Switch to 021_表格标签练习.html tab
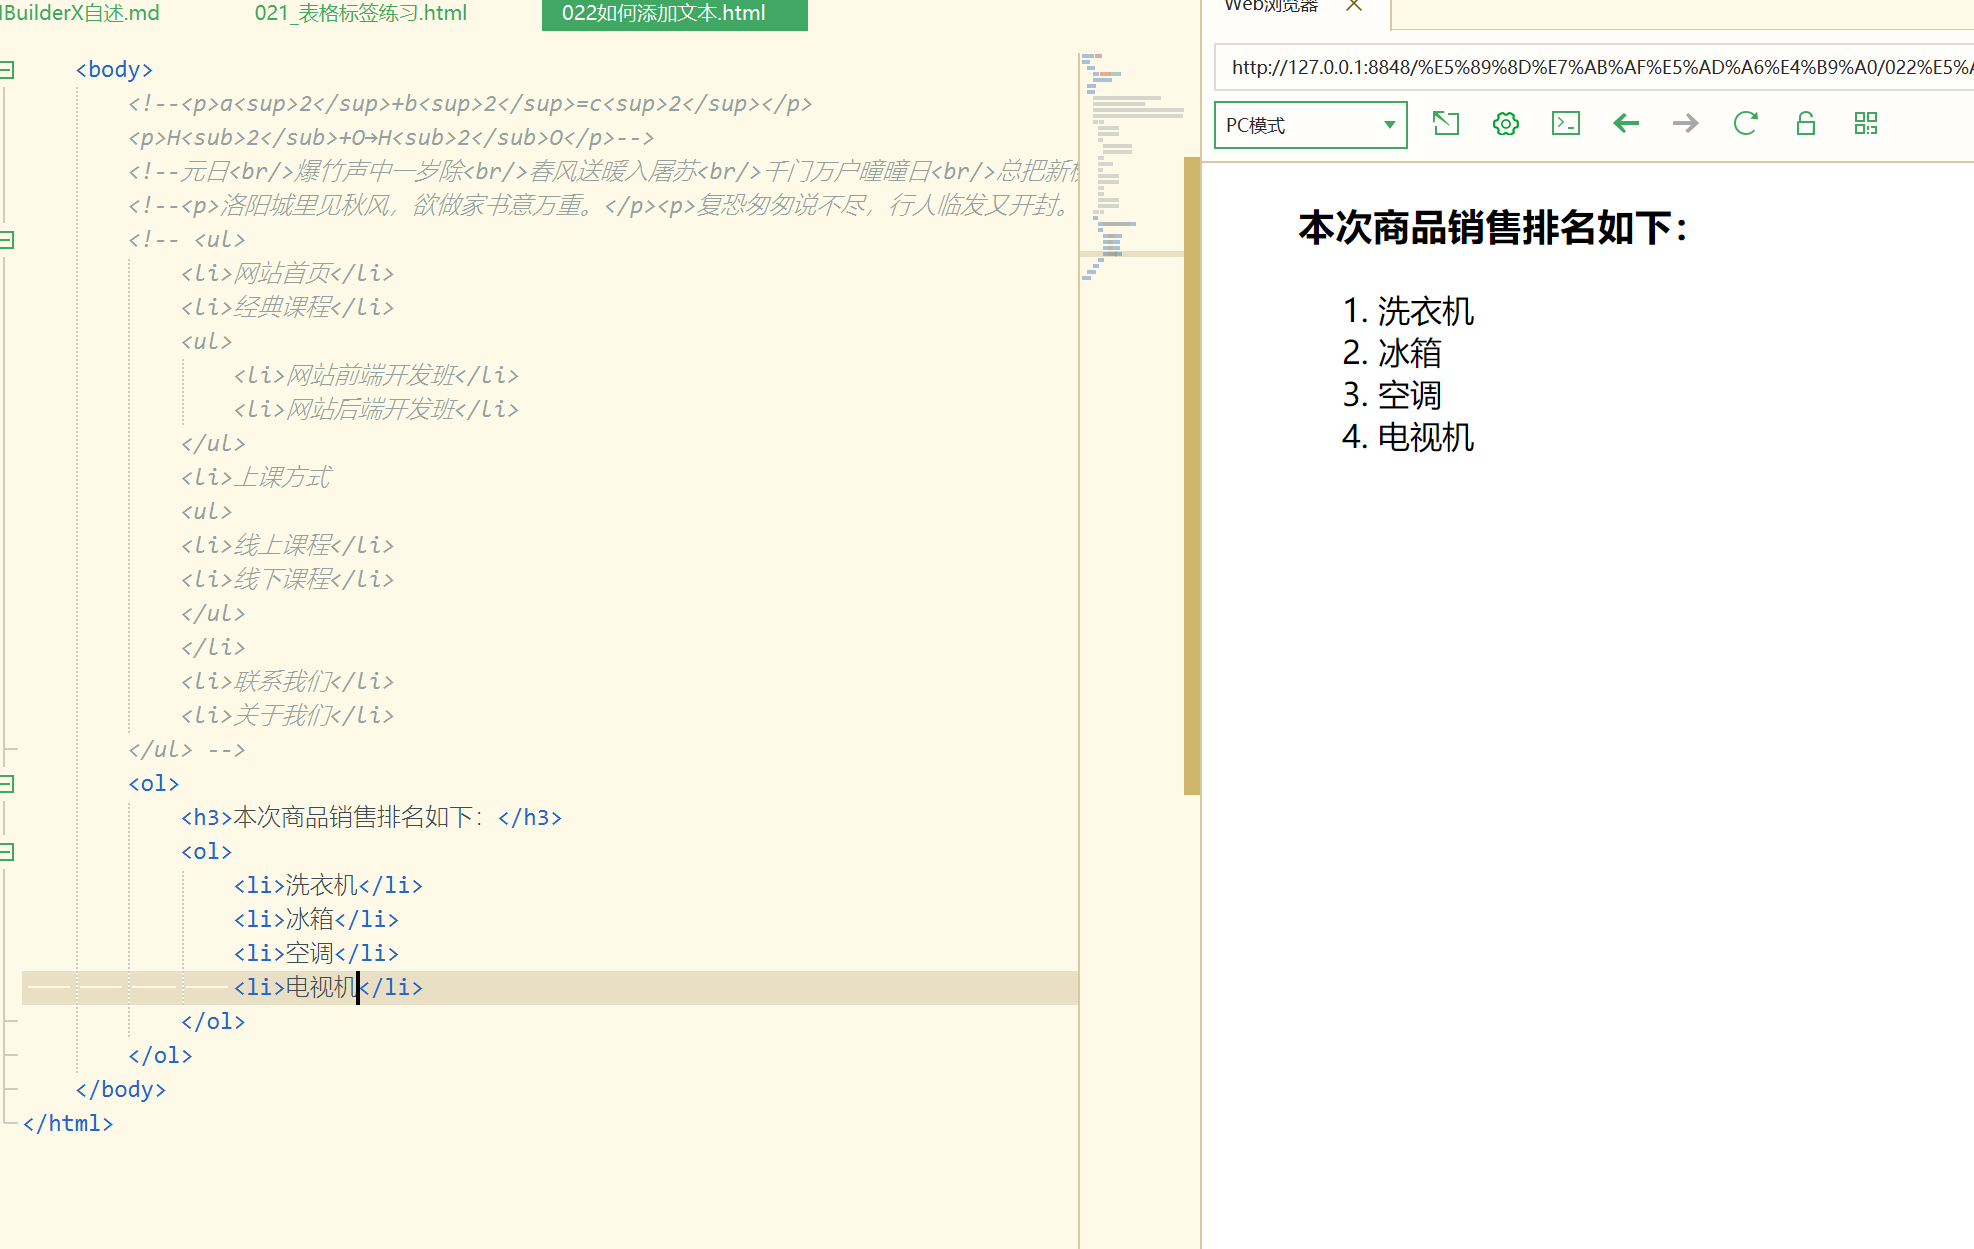This screenshot has width=1974, height=1249. pyautogui.click(x=360, y=14)
